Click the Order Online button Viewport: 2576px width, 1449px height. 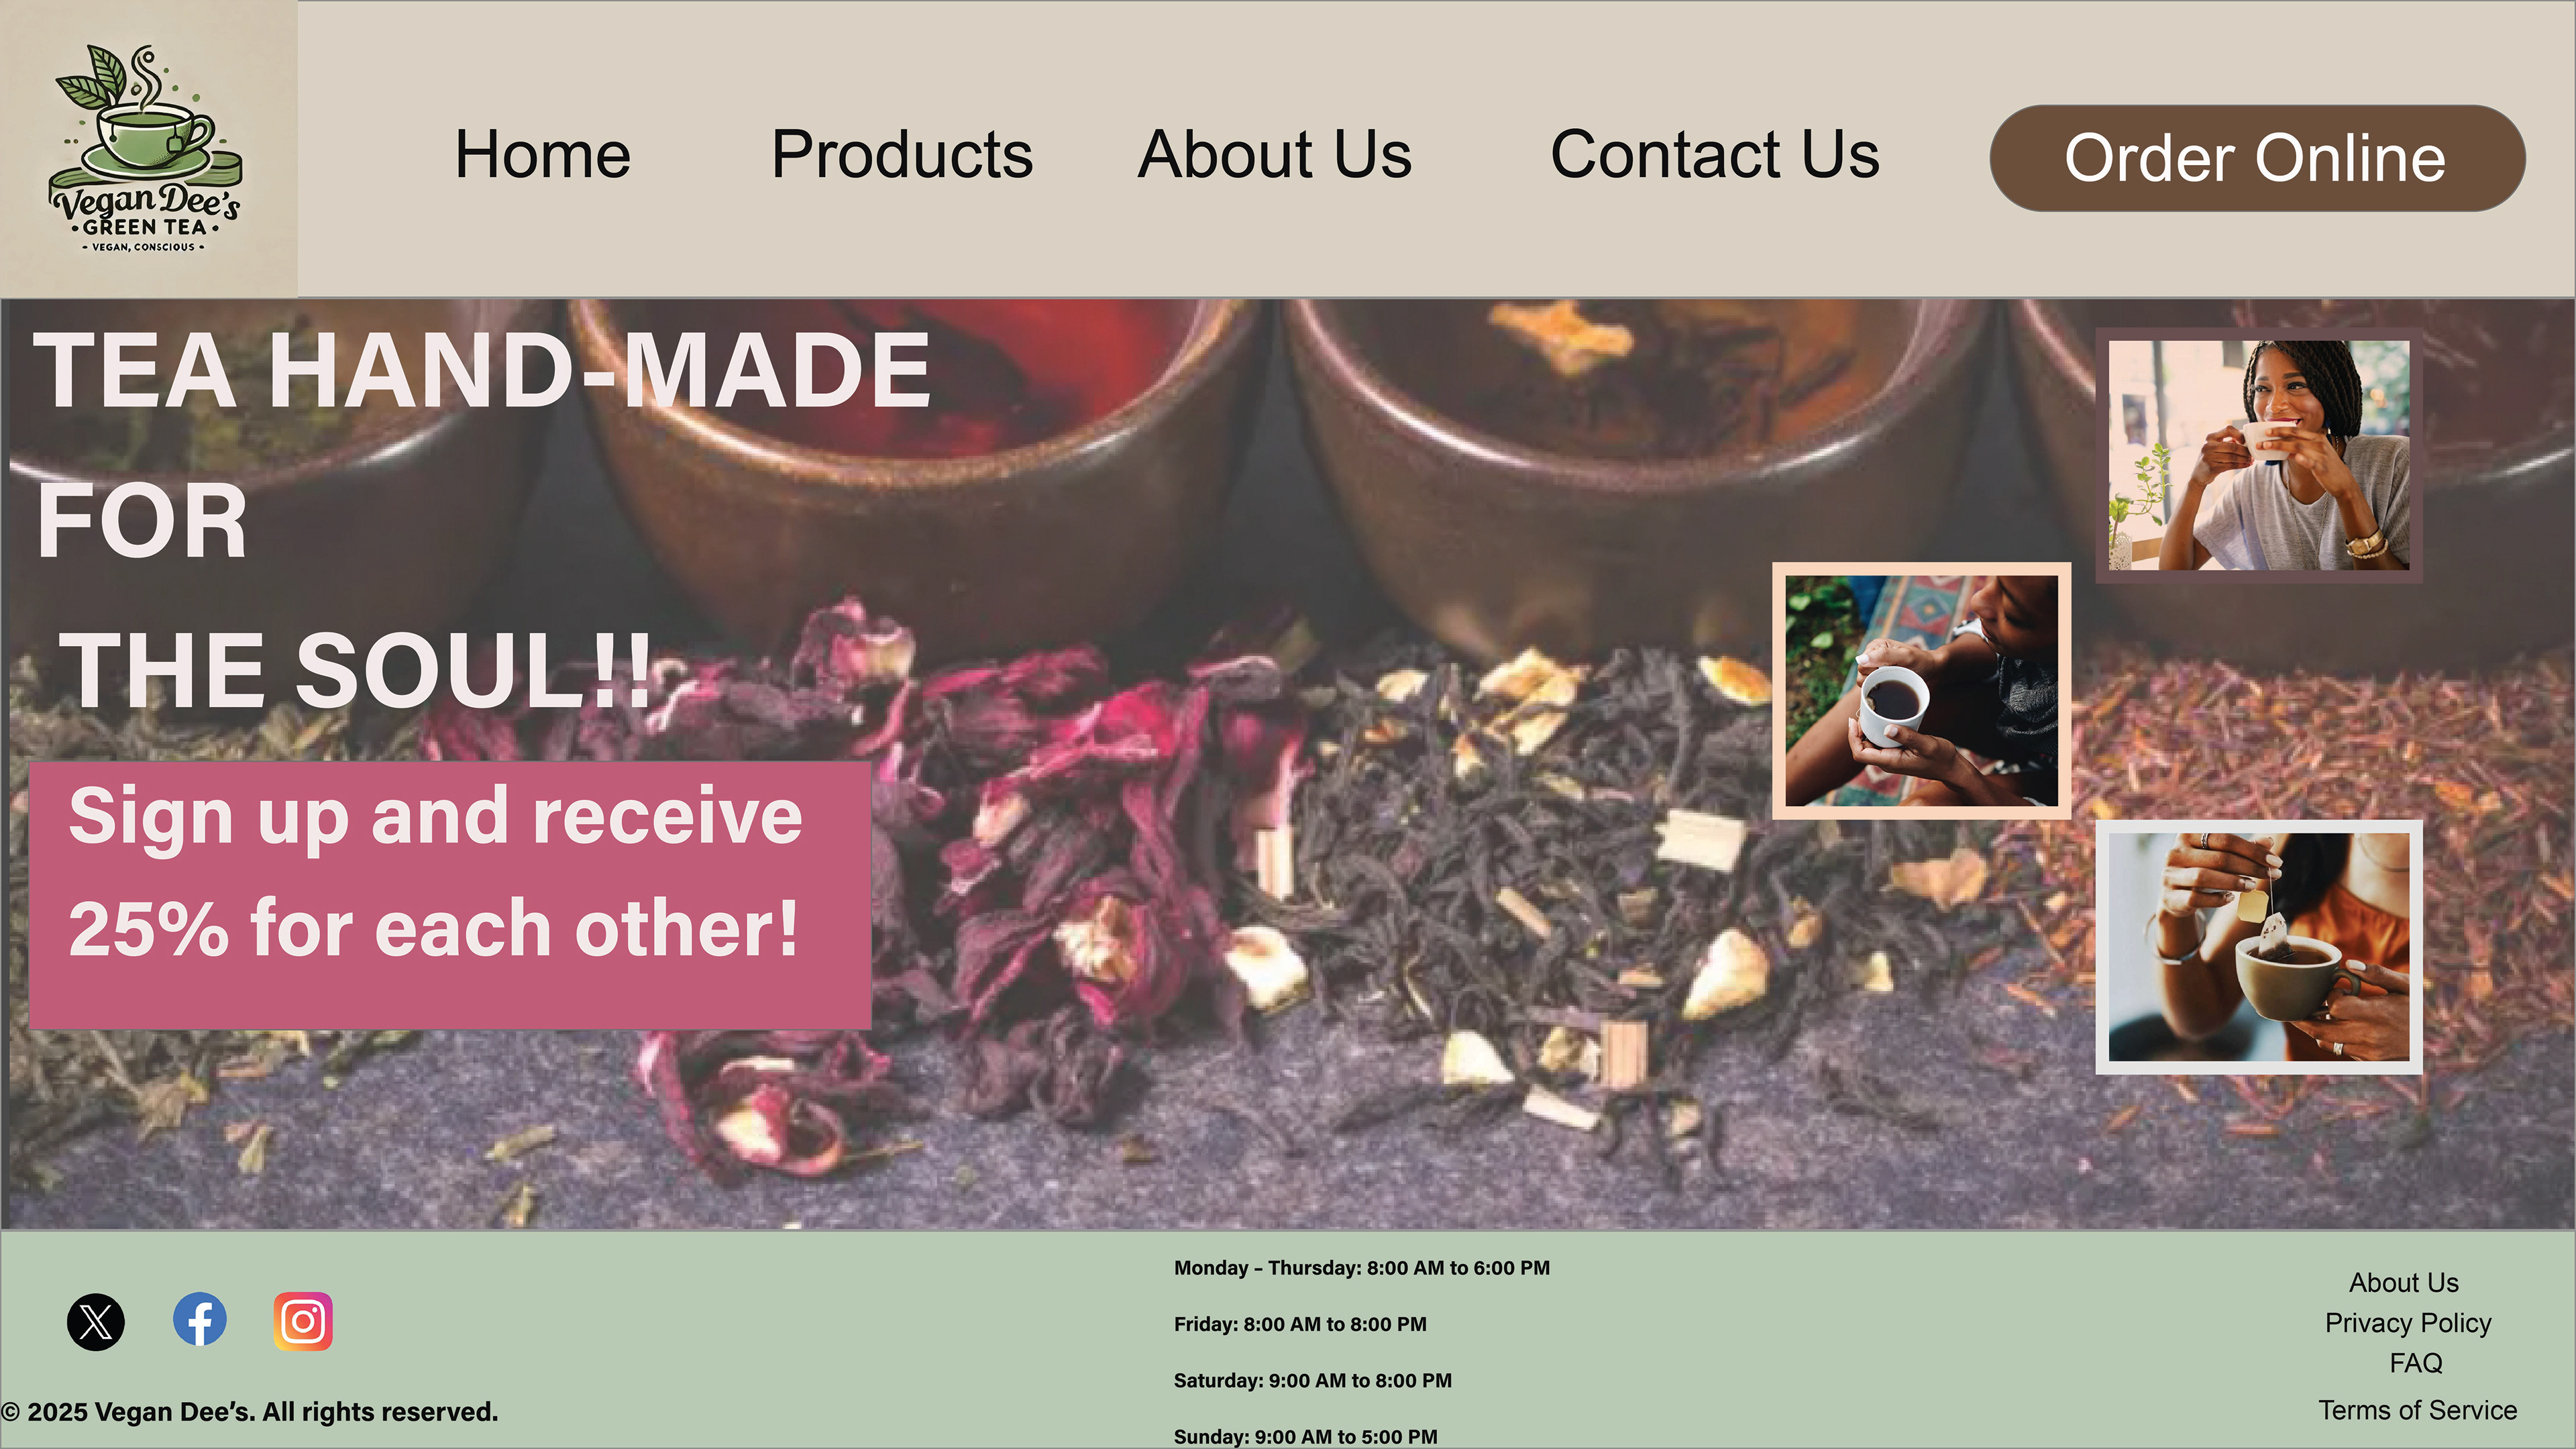point(2257,158)
